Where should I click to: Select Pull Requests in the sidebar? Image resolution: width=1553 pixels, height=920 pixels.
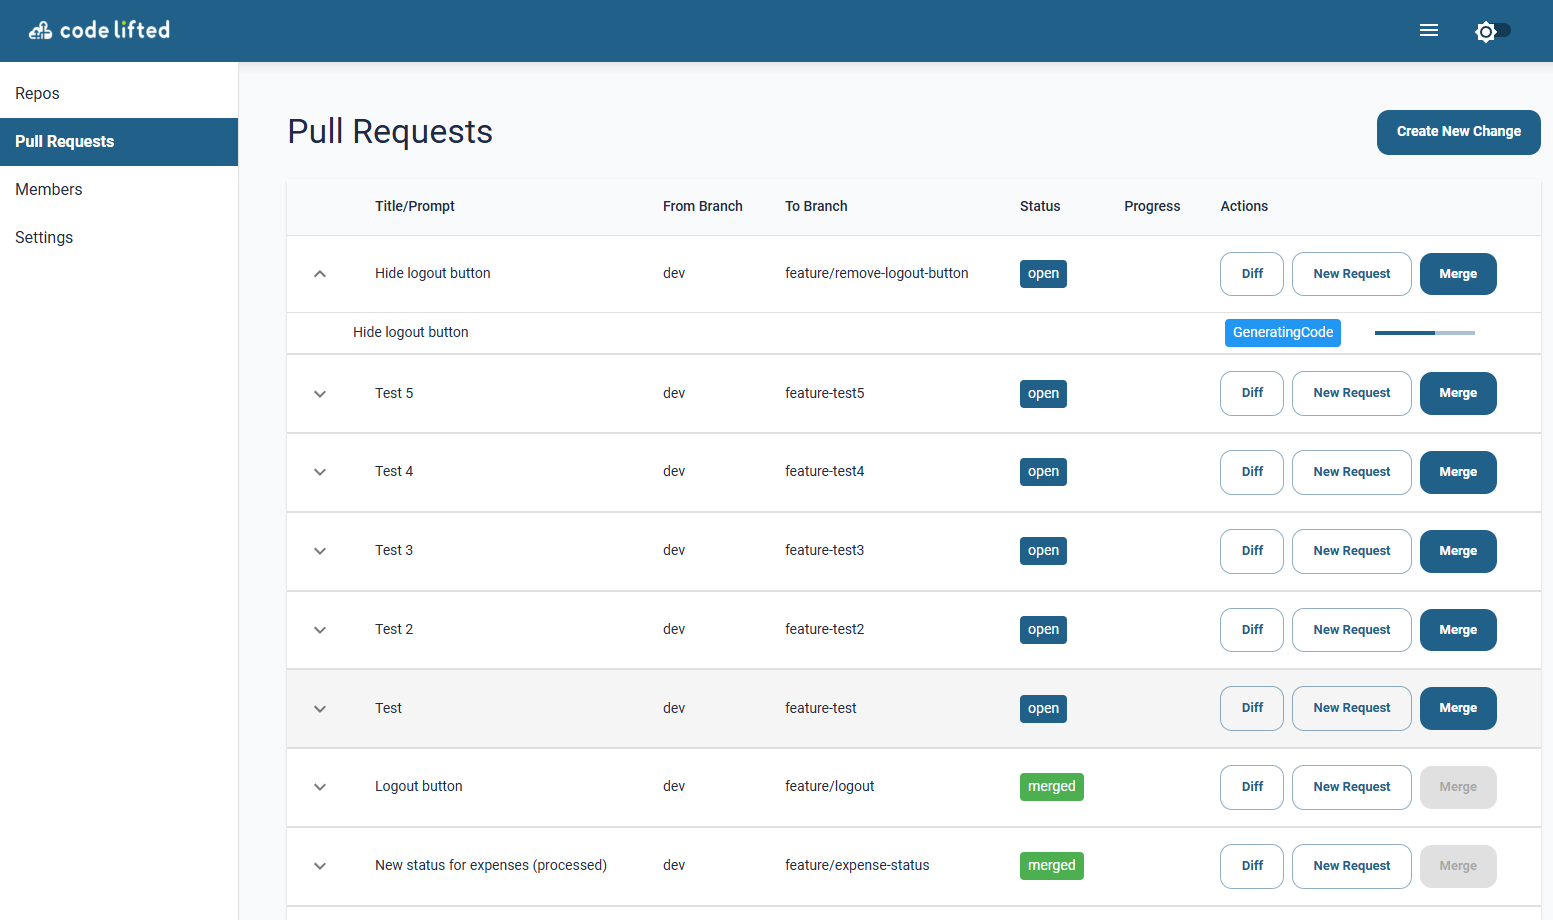click(65, 142)
